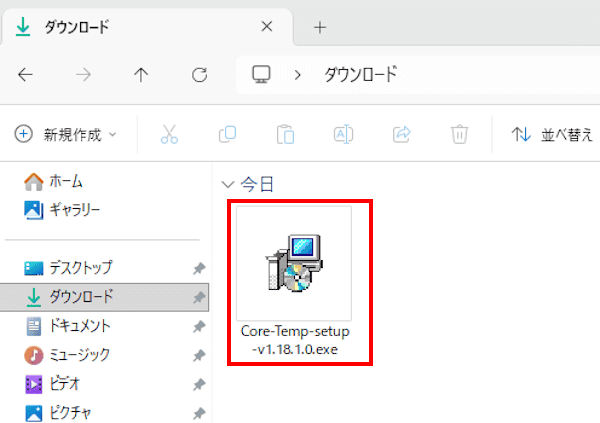Add a new Explorer tab
Viewport: 600px width, 423px height.
320,27
